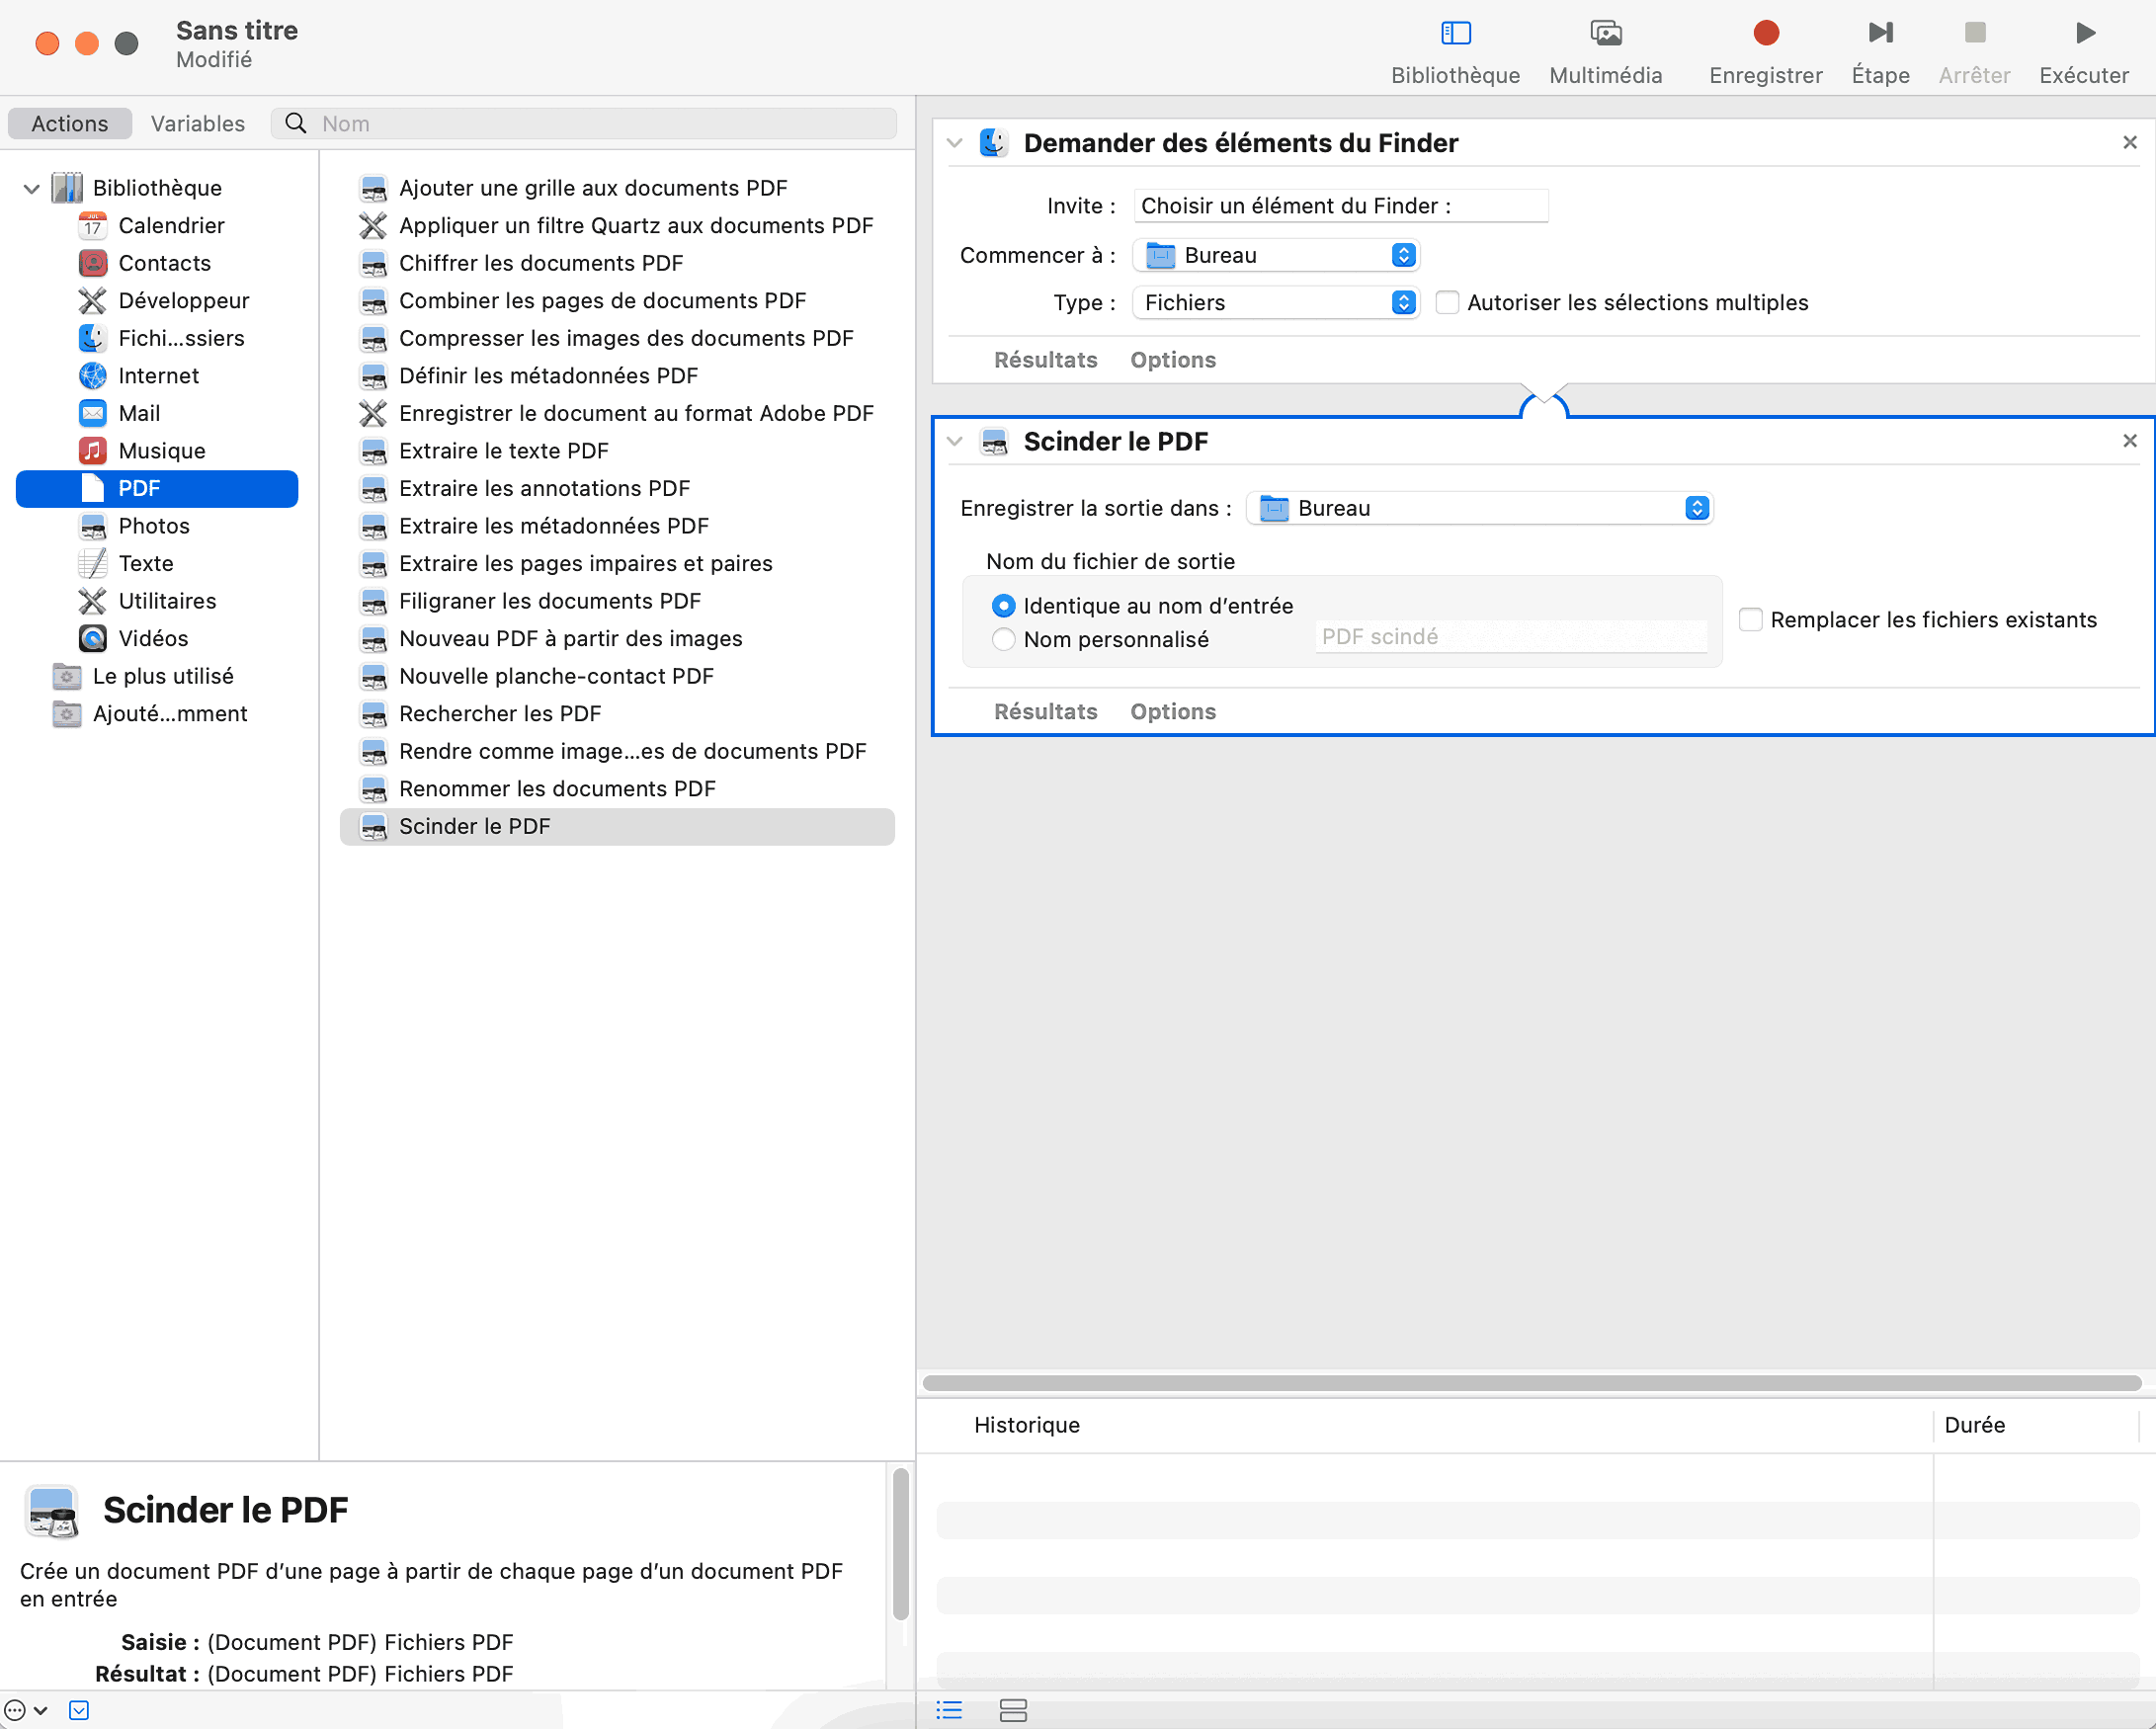Open the Type Fichiers popup

[1276, 302]
